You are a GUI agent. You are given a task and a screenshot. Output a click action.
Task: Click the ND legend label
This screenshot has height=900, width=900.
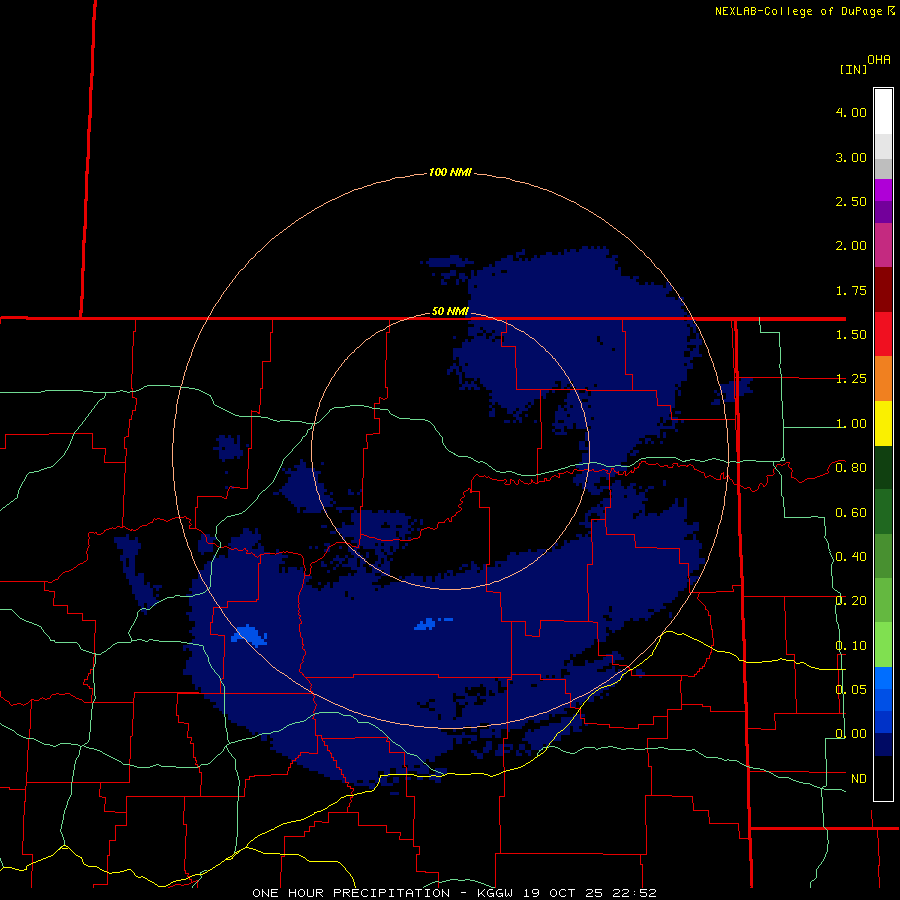click(x=859, y=779)
